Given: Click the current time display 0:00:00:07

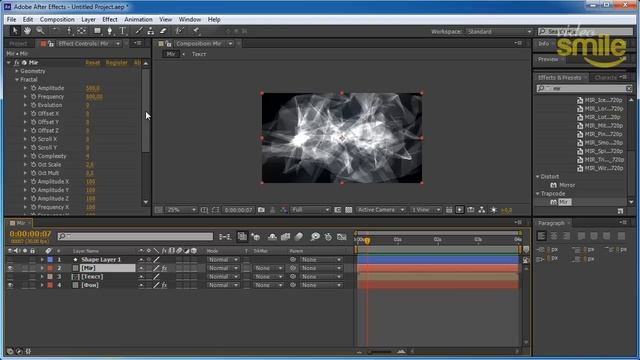Looking at the screenshot, I should [x=30, y=234].
